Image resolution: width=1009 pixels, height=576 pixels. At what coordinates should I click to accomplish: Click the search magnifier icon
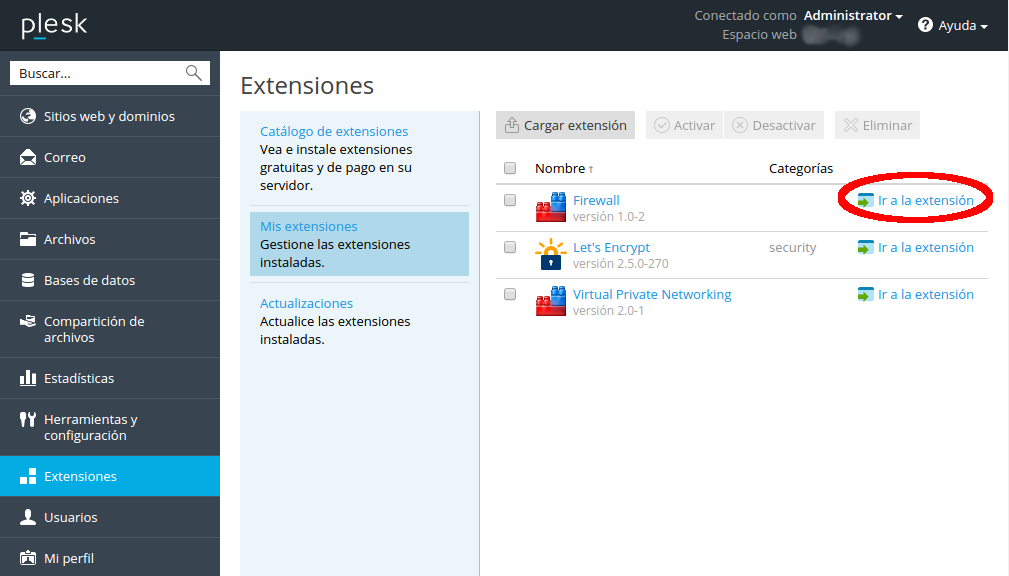[x=194, y=73]
